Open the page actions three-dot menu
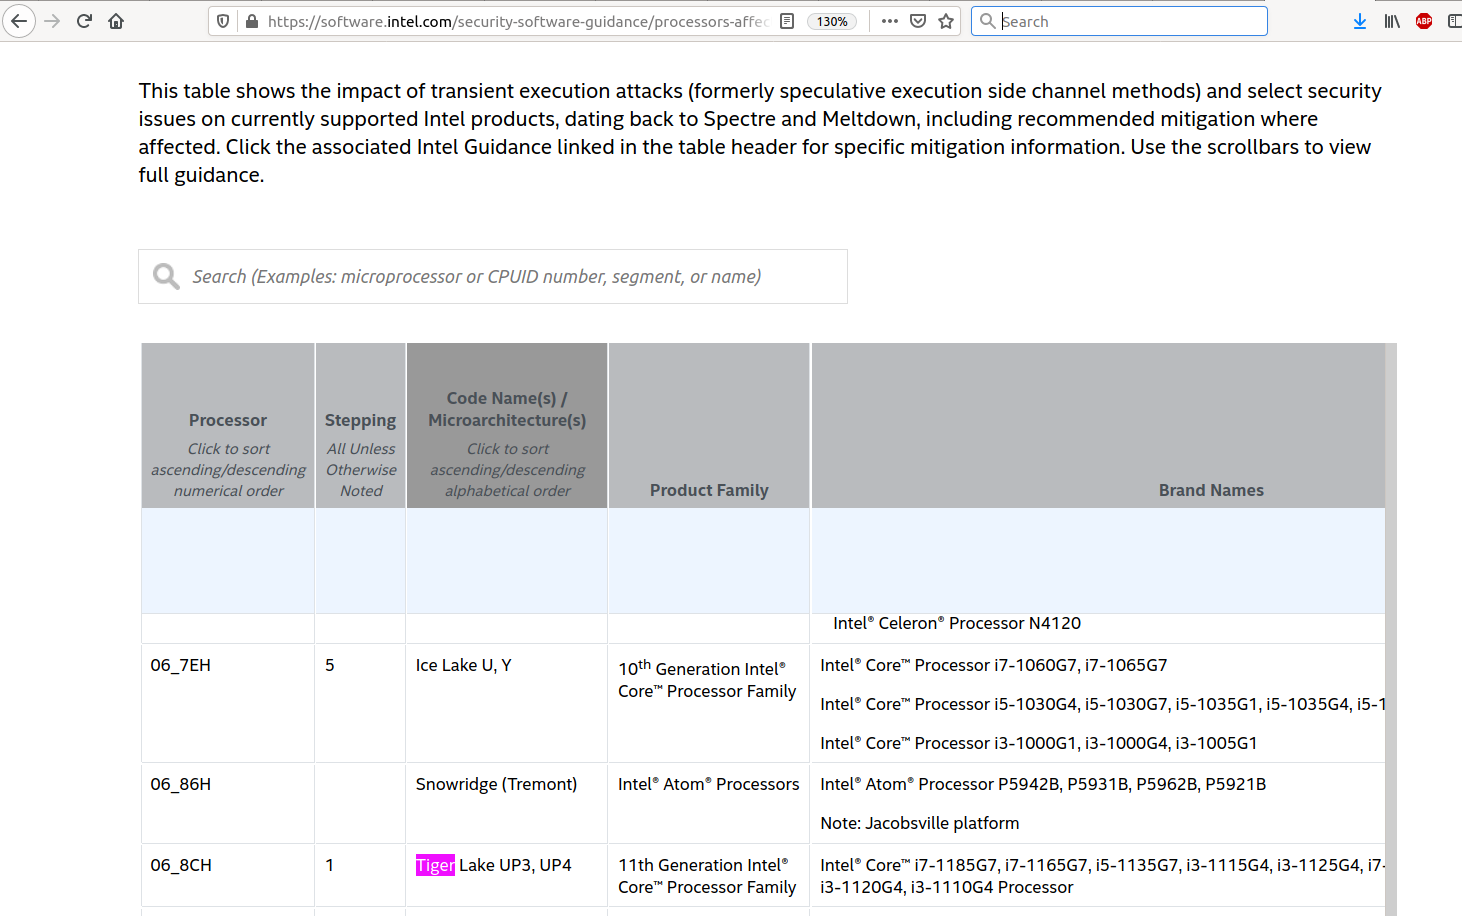 tap(889, 21)
